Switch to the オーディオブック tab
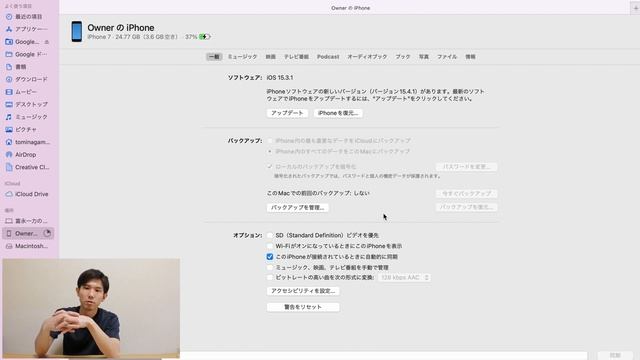Viewport: 640px width, 360px height. pos(367,57)
